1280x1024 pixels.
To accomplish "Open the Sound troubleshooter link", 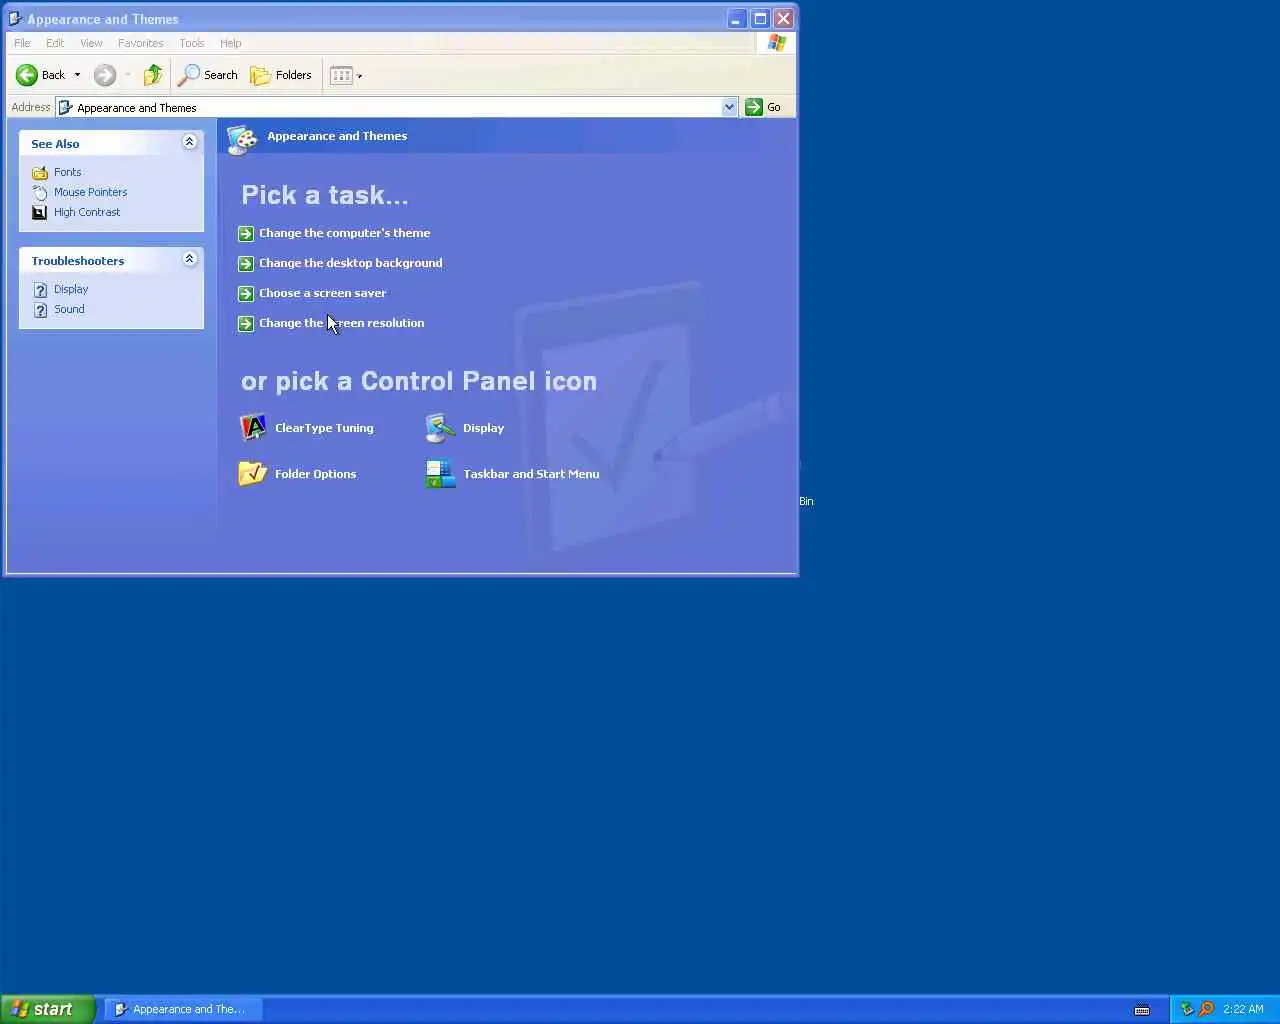I will click(x=69, y=309).
